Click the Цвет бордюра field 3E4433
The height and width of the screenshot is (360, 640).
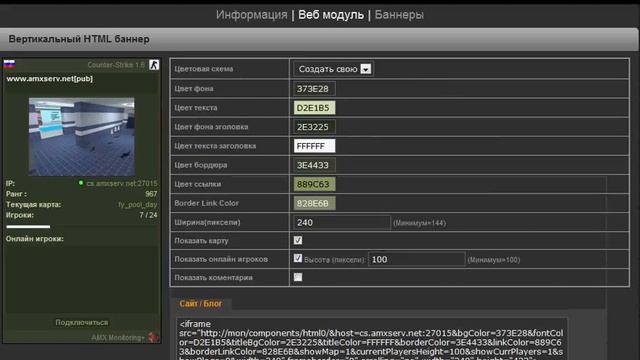click(x=314, y=165)
